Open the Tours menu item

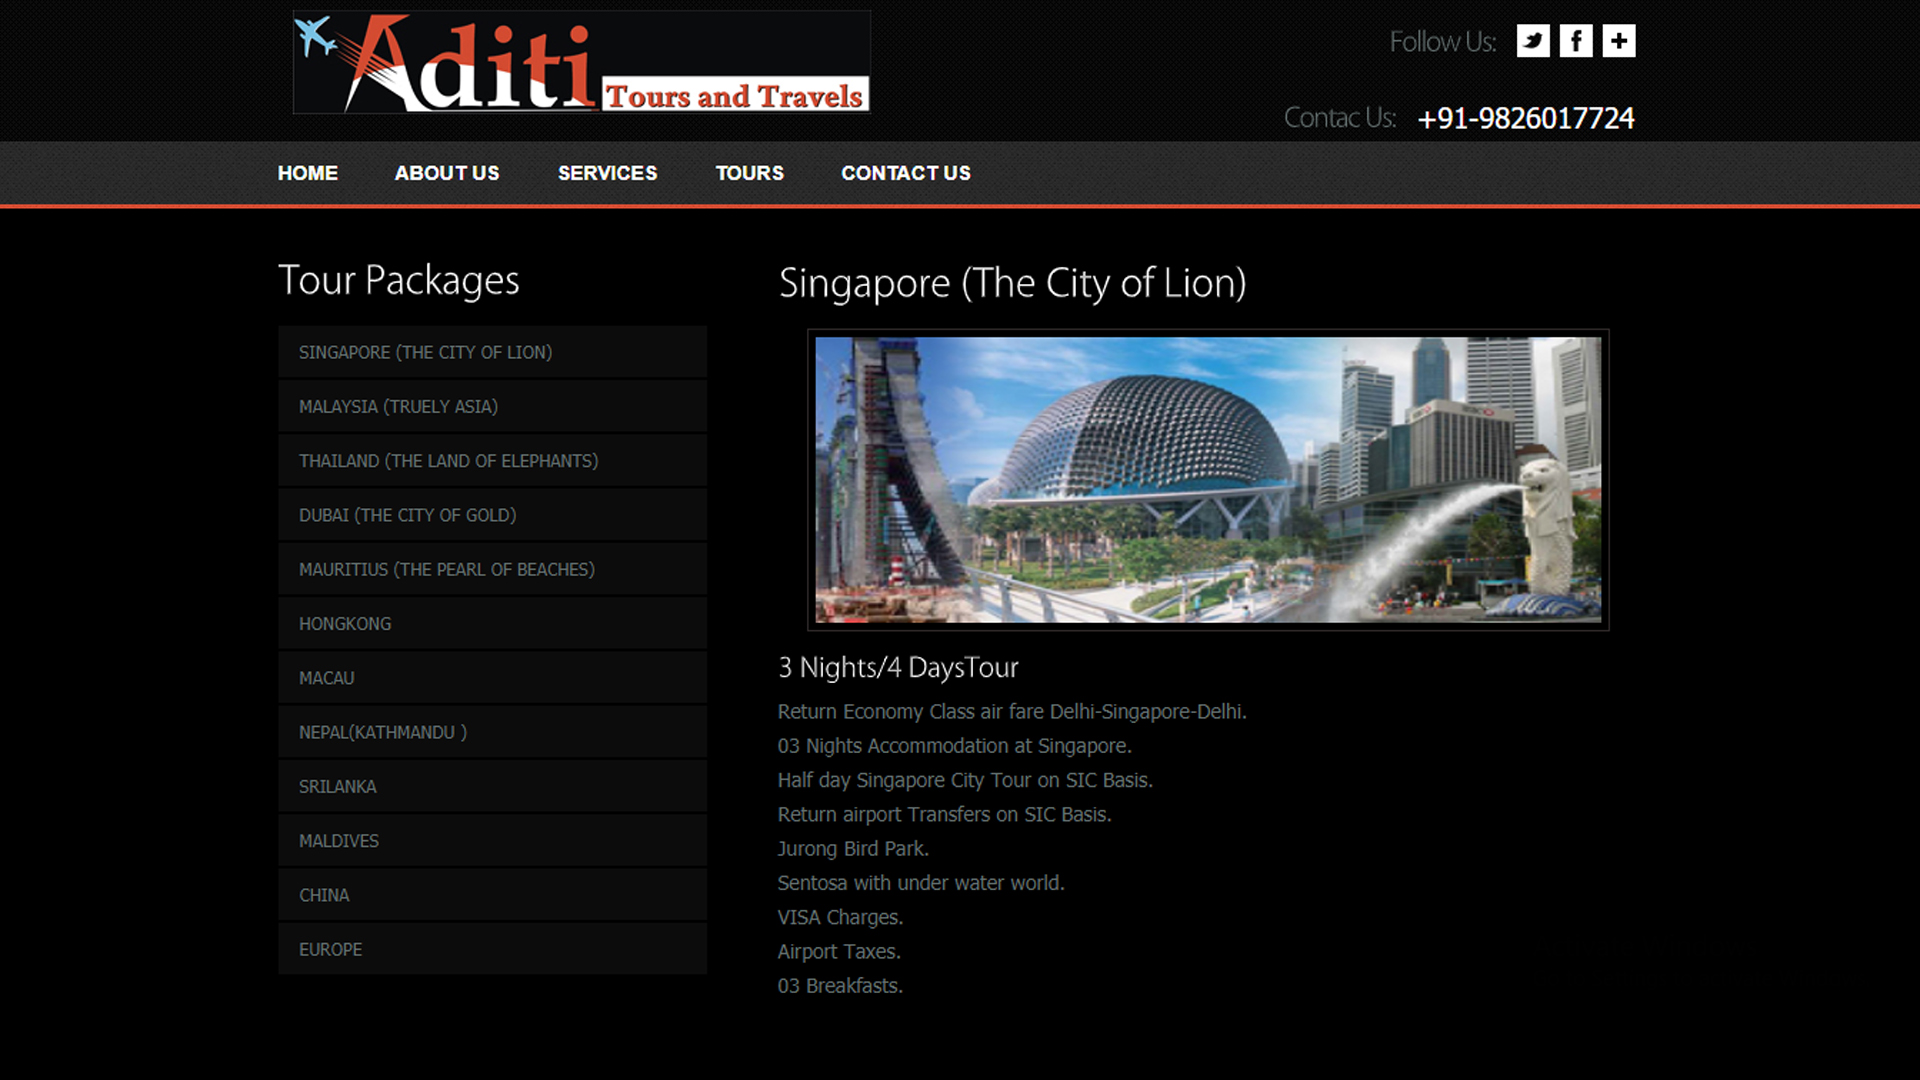tap(749, 173)
